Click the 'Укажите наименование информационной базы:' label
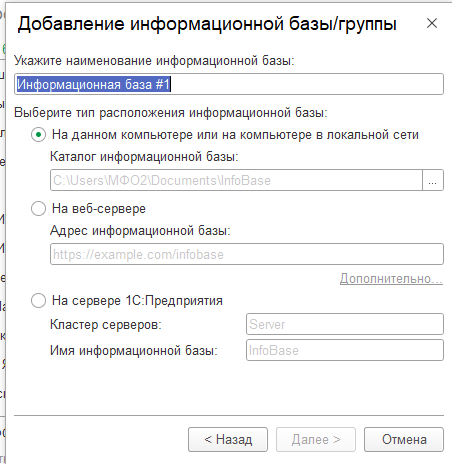 [154, 61]
